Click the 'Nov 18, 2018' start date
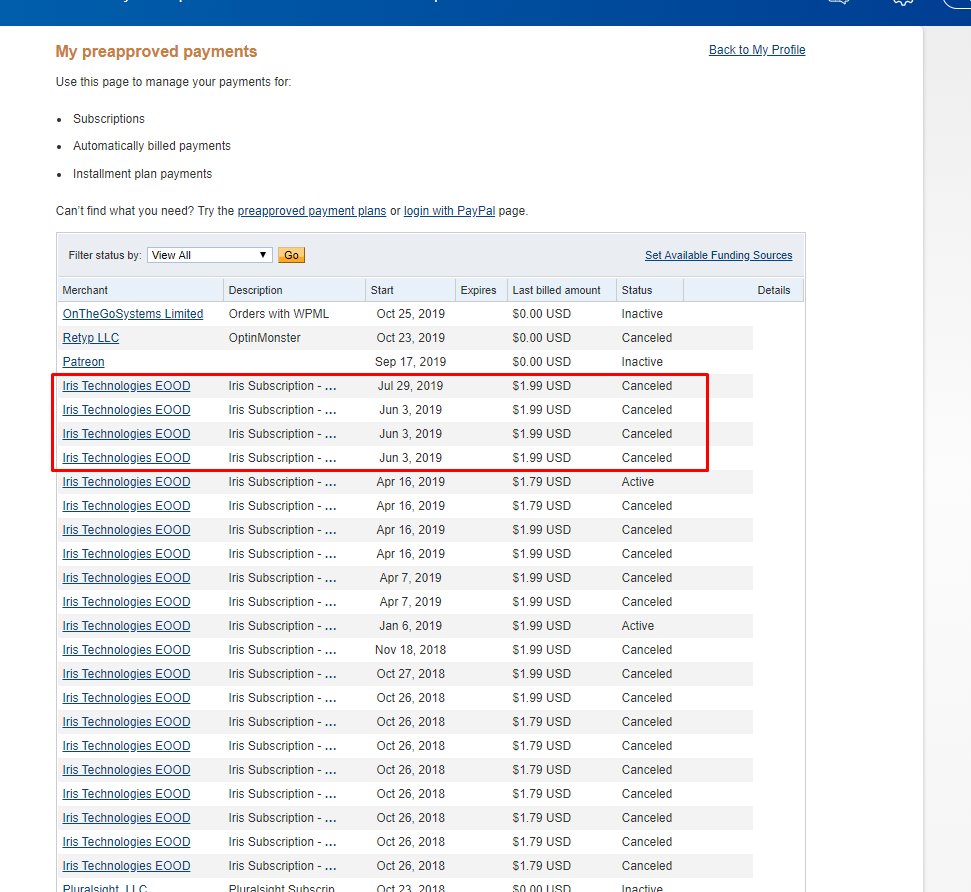This screenshot has height=892, width=971. coord(411,650)
